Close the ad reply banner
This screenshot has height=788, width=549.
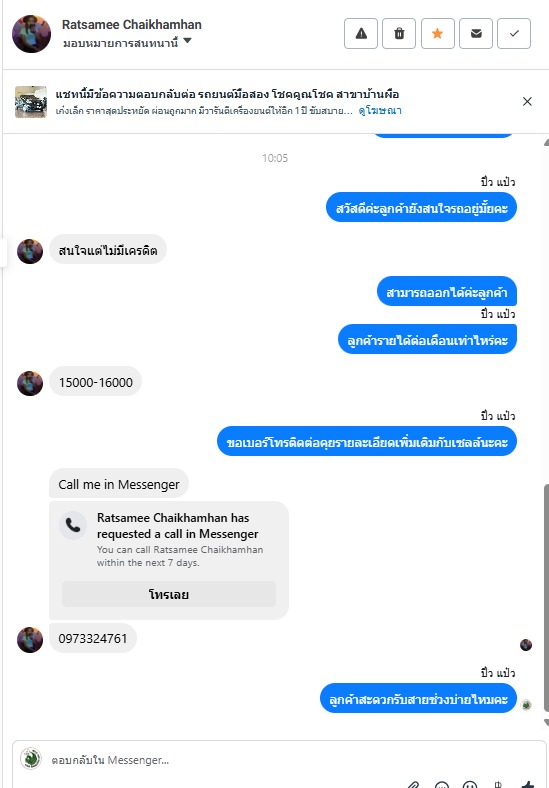(x=527, y=102)
